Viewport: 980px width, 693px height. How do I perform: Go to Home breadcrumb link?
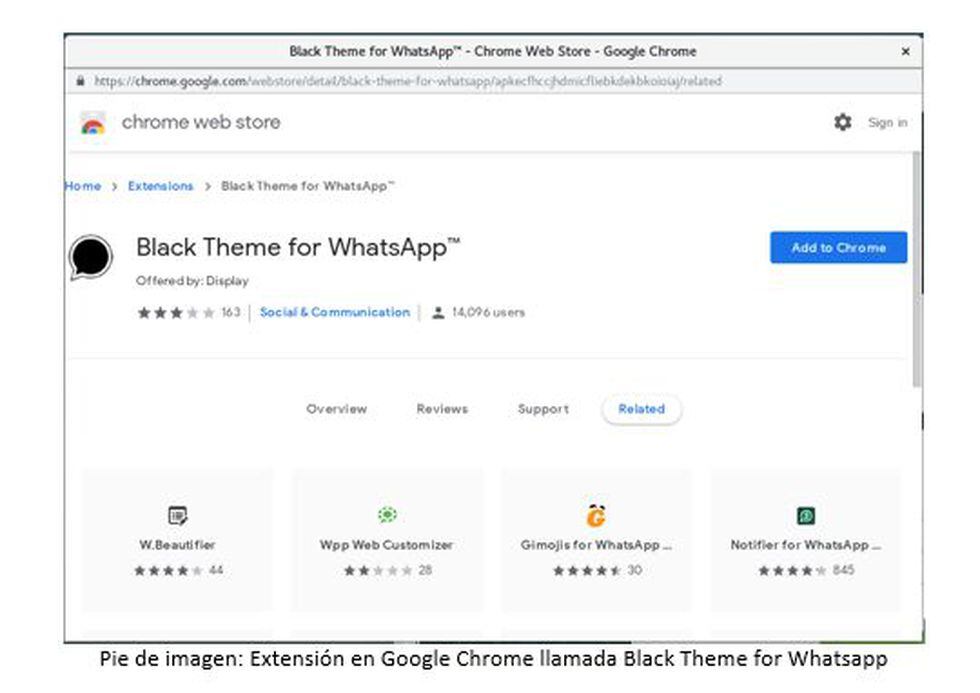point(83,186)
